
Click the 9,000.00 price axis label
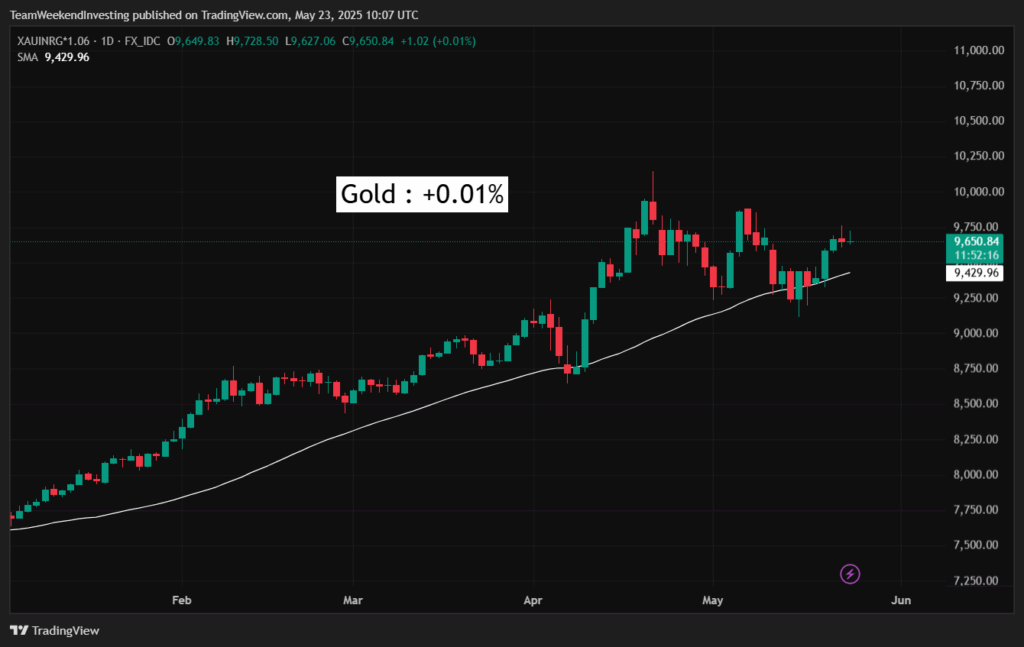point(976,333)
